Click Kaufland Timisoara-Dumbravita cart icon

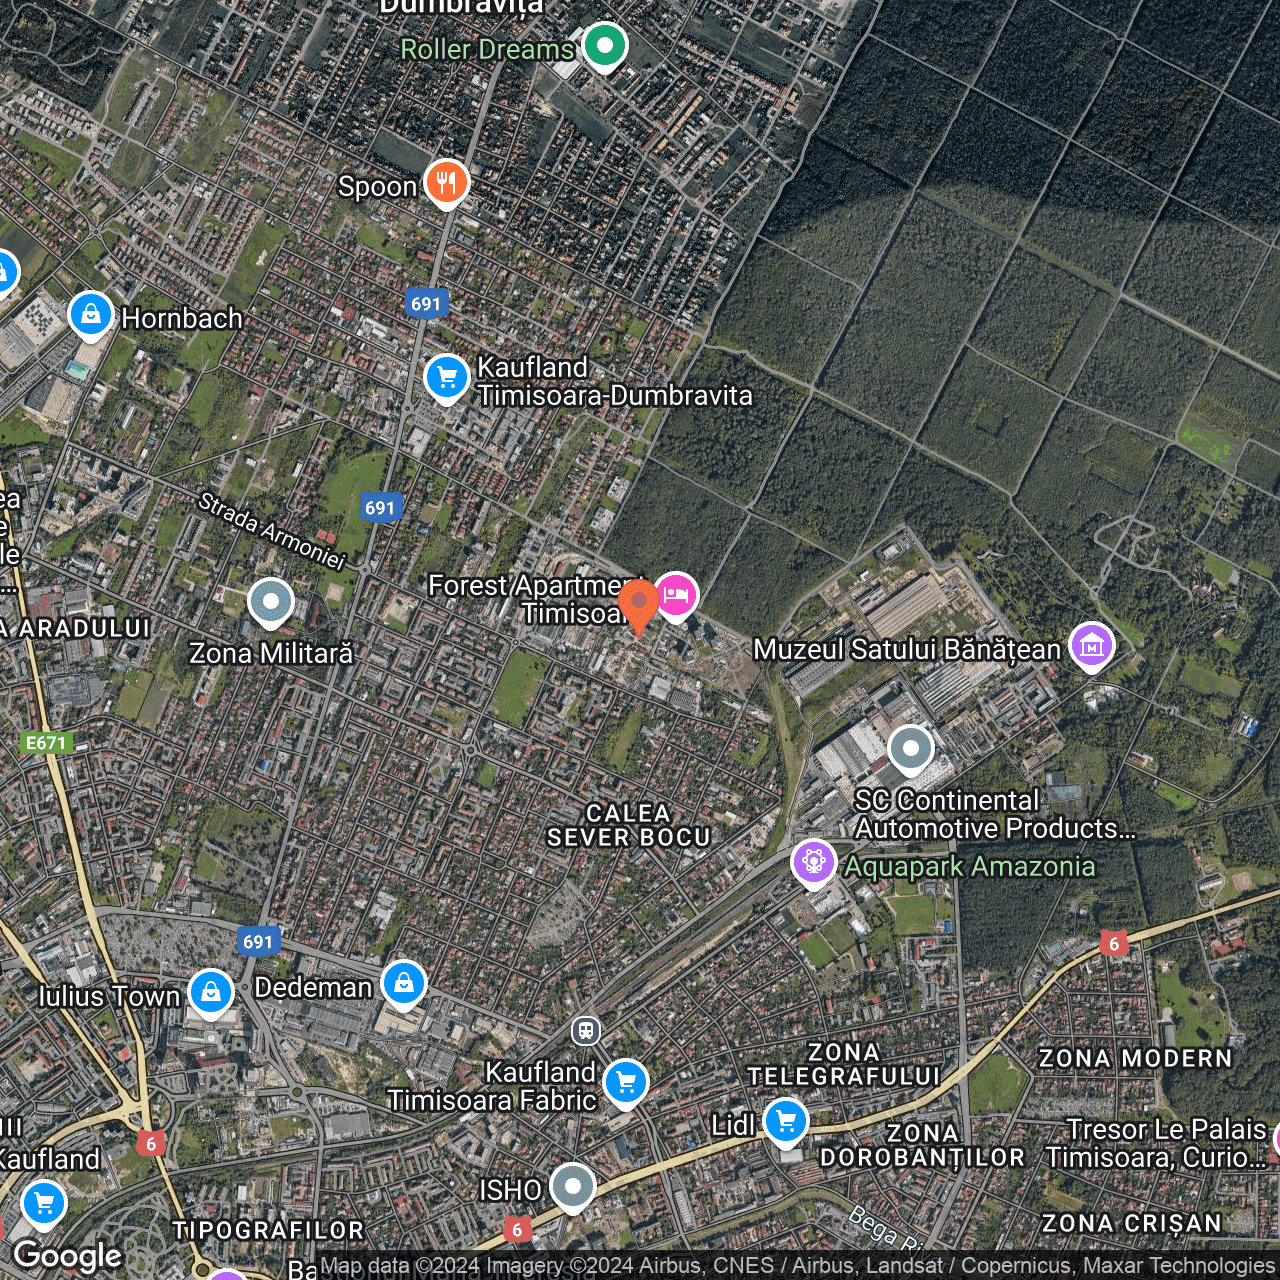(x=446, y=378)
